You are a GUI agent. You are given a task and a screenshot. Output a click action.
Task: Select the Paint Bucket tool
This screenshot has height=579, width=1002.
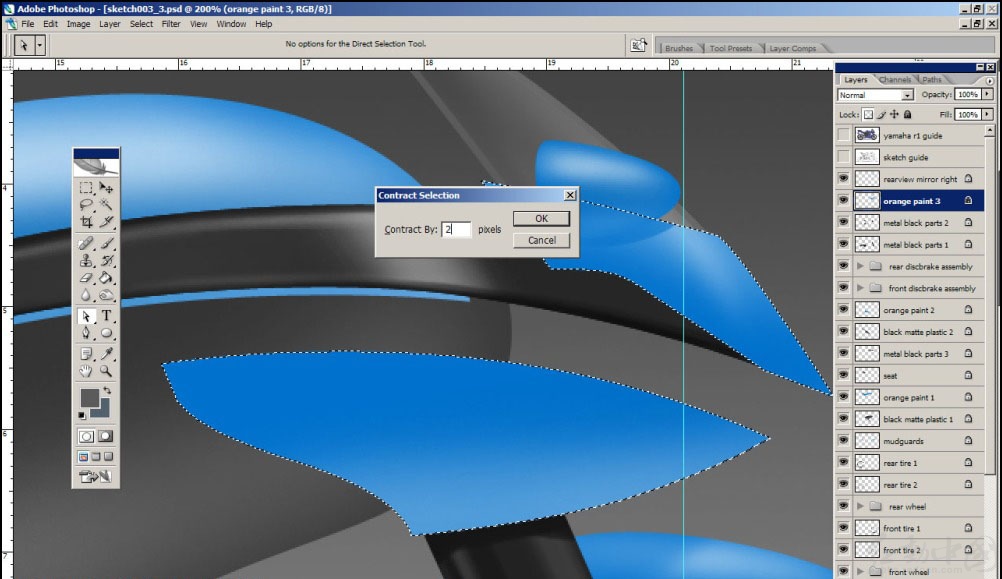tap(106, 278)
